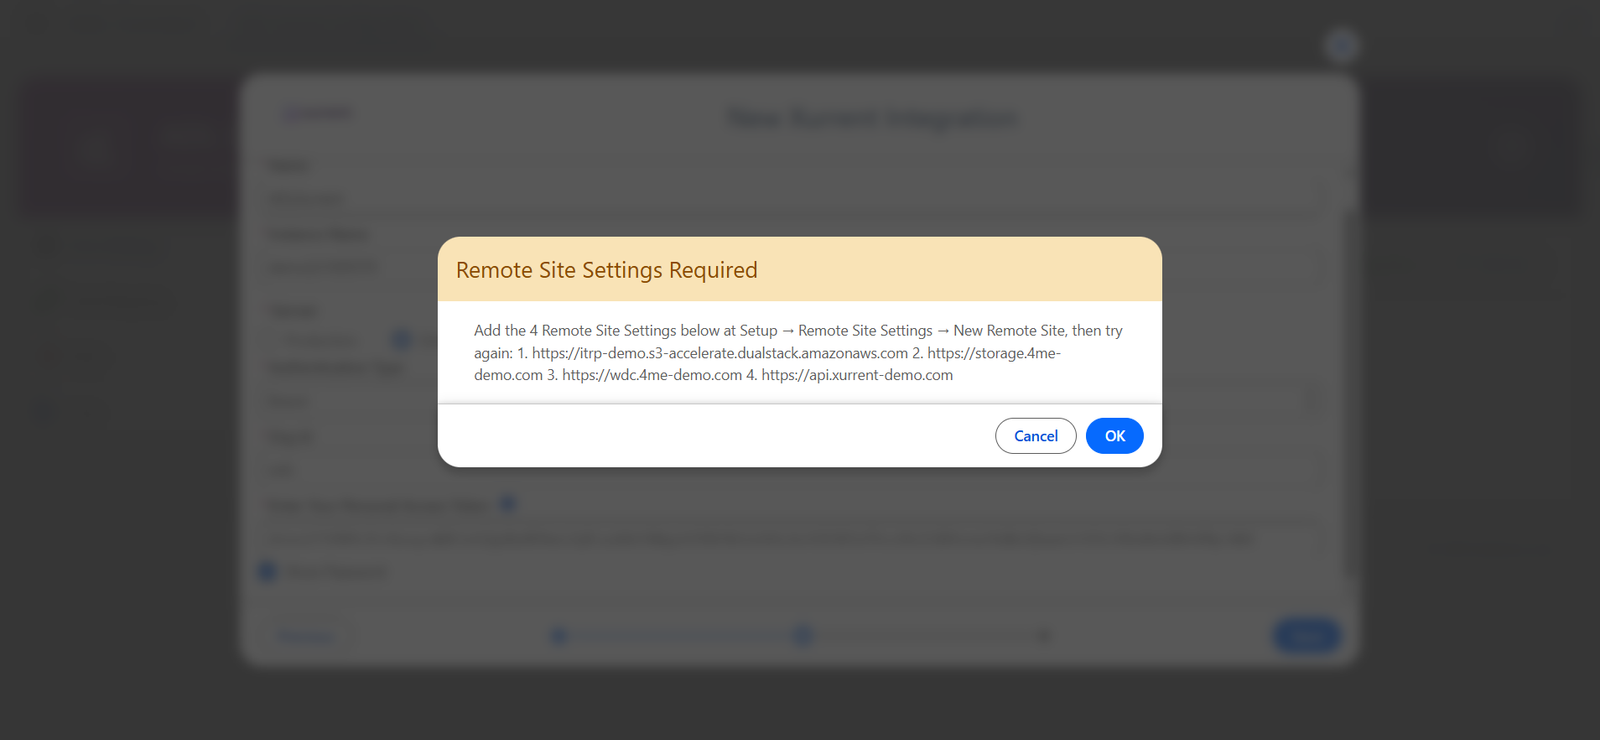Click the blurred New Xurrent Integration heading
The height and width of the screenshot is (740, 1600).
click(871, 118)
